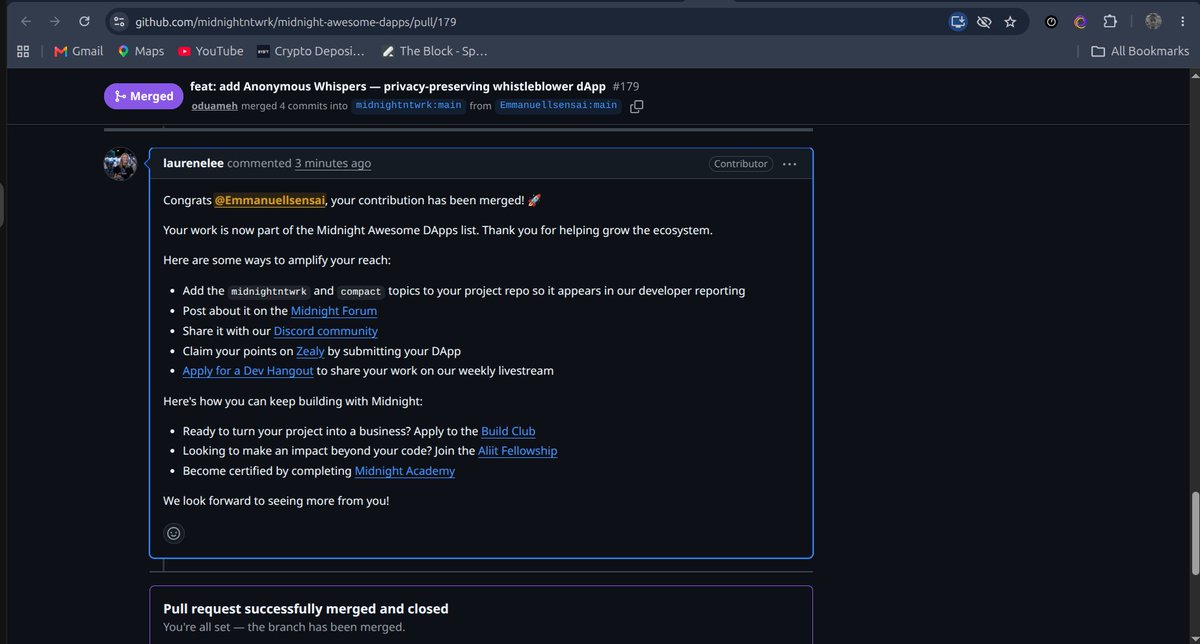Open the comment's three-dot options menu
1200x644 pixels.
[x=790, y=164]
